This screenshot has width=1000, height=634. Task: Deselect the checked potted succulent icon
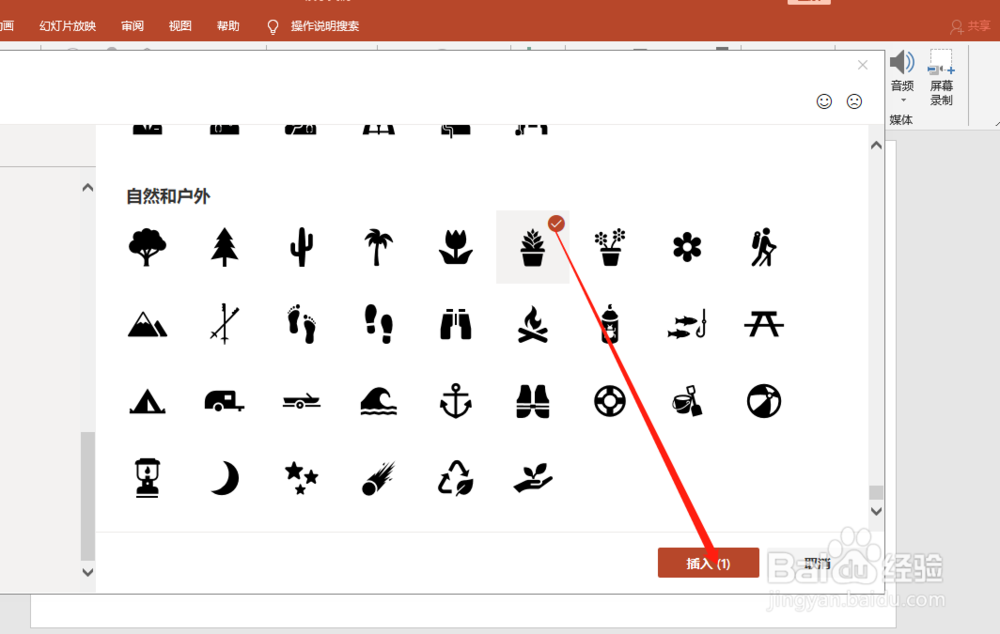533,247
